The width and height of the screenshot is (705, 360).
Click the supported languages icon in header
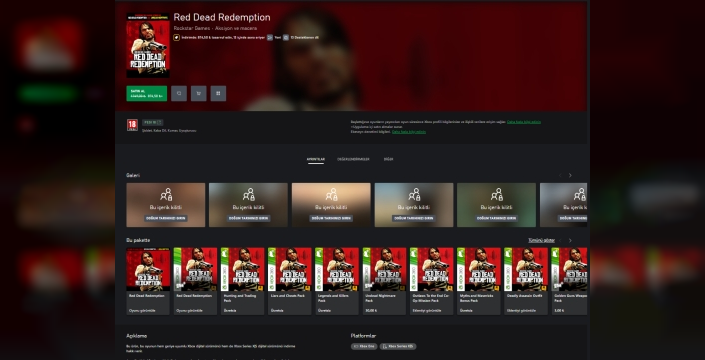[286, 37]
